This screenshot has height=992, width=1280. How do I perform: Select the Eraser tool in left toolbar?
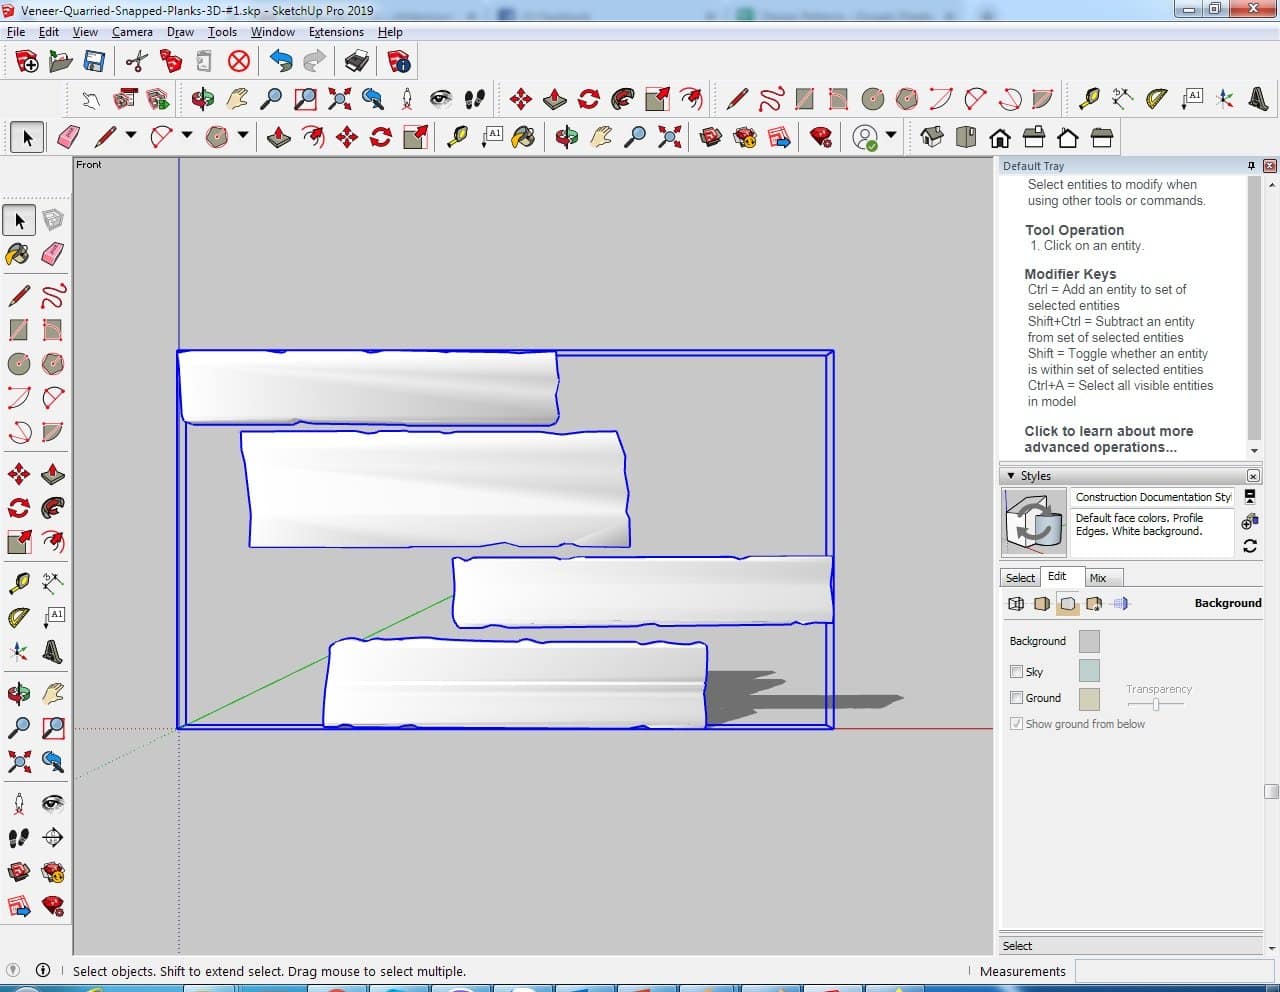pyautogui.click(x=53, y=254)
